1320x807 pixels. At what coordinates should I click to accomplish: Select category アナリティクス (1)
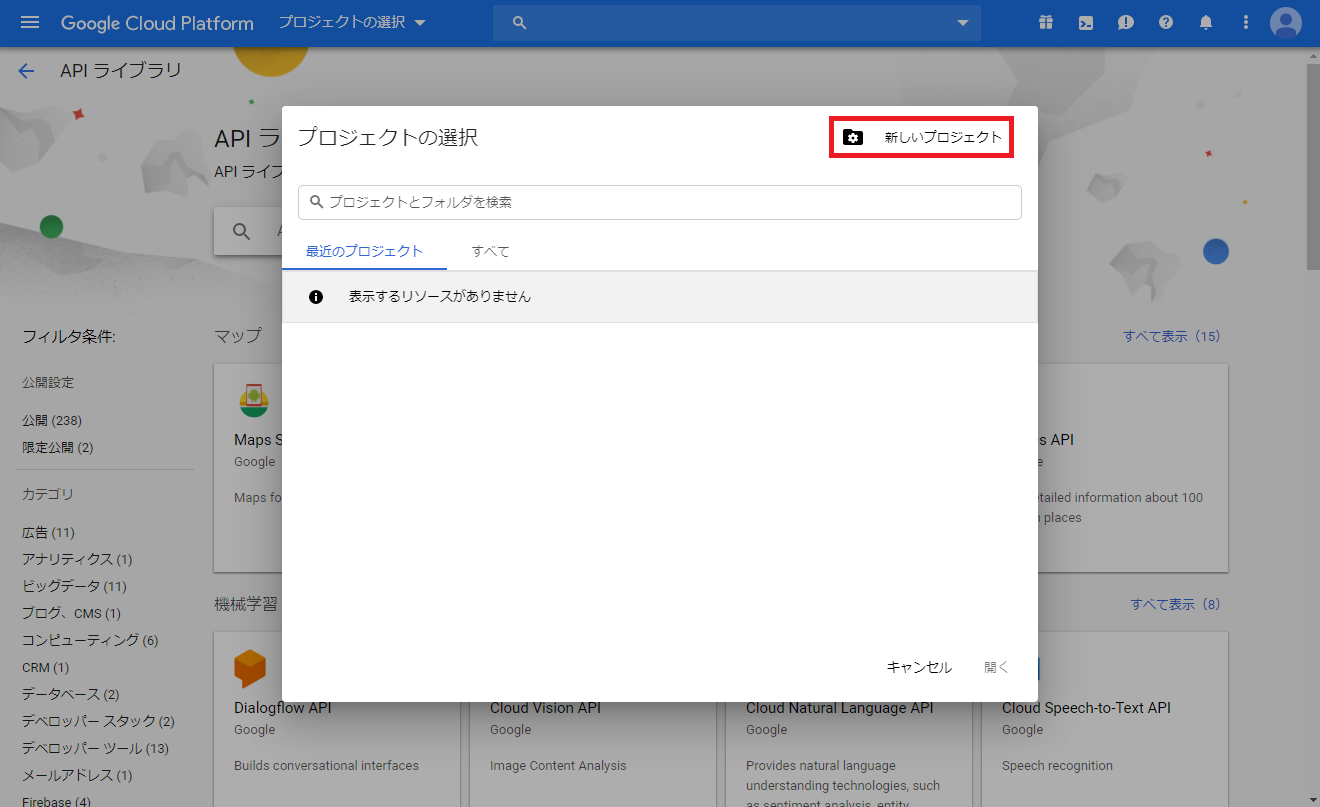77,559
